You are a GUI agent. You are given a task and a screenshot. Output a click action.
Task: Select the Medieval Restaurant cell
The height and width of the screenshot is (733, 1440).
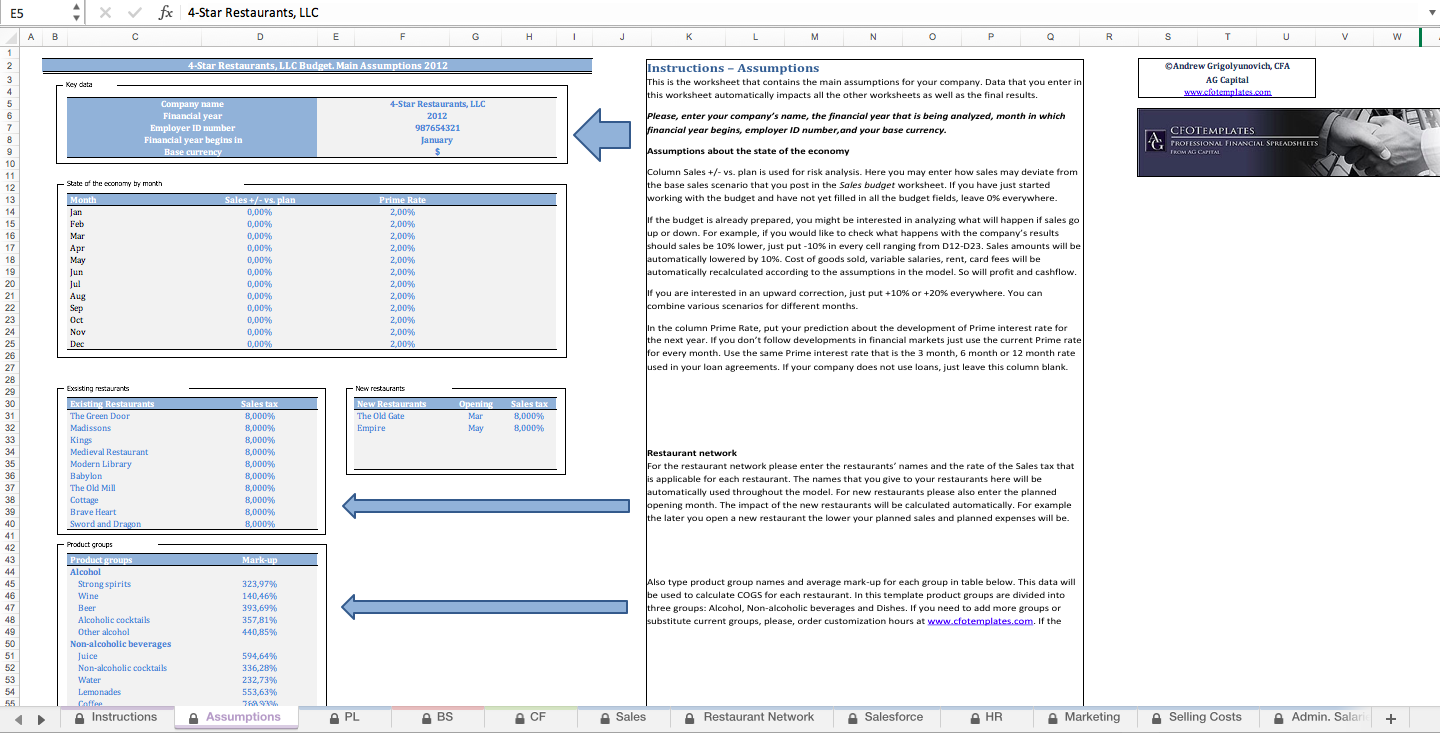(135, 452)
